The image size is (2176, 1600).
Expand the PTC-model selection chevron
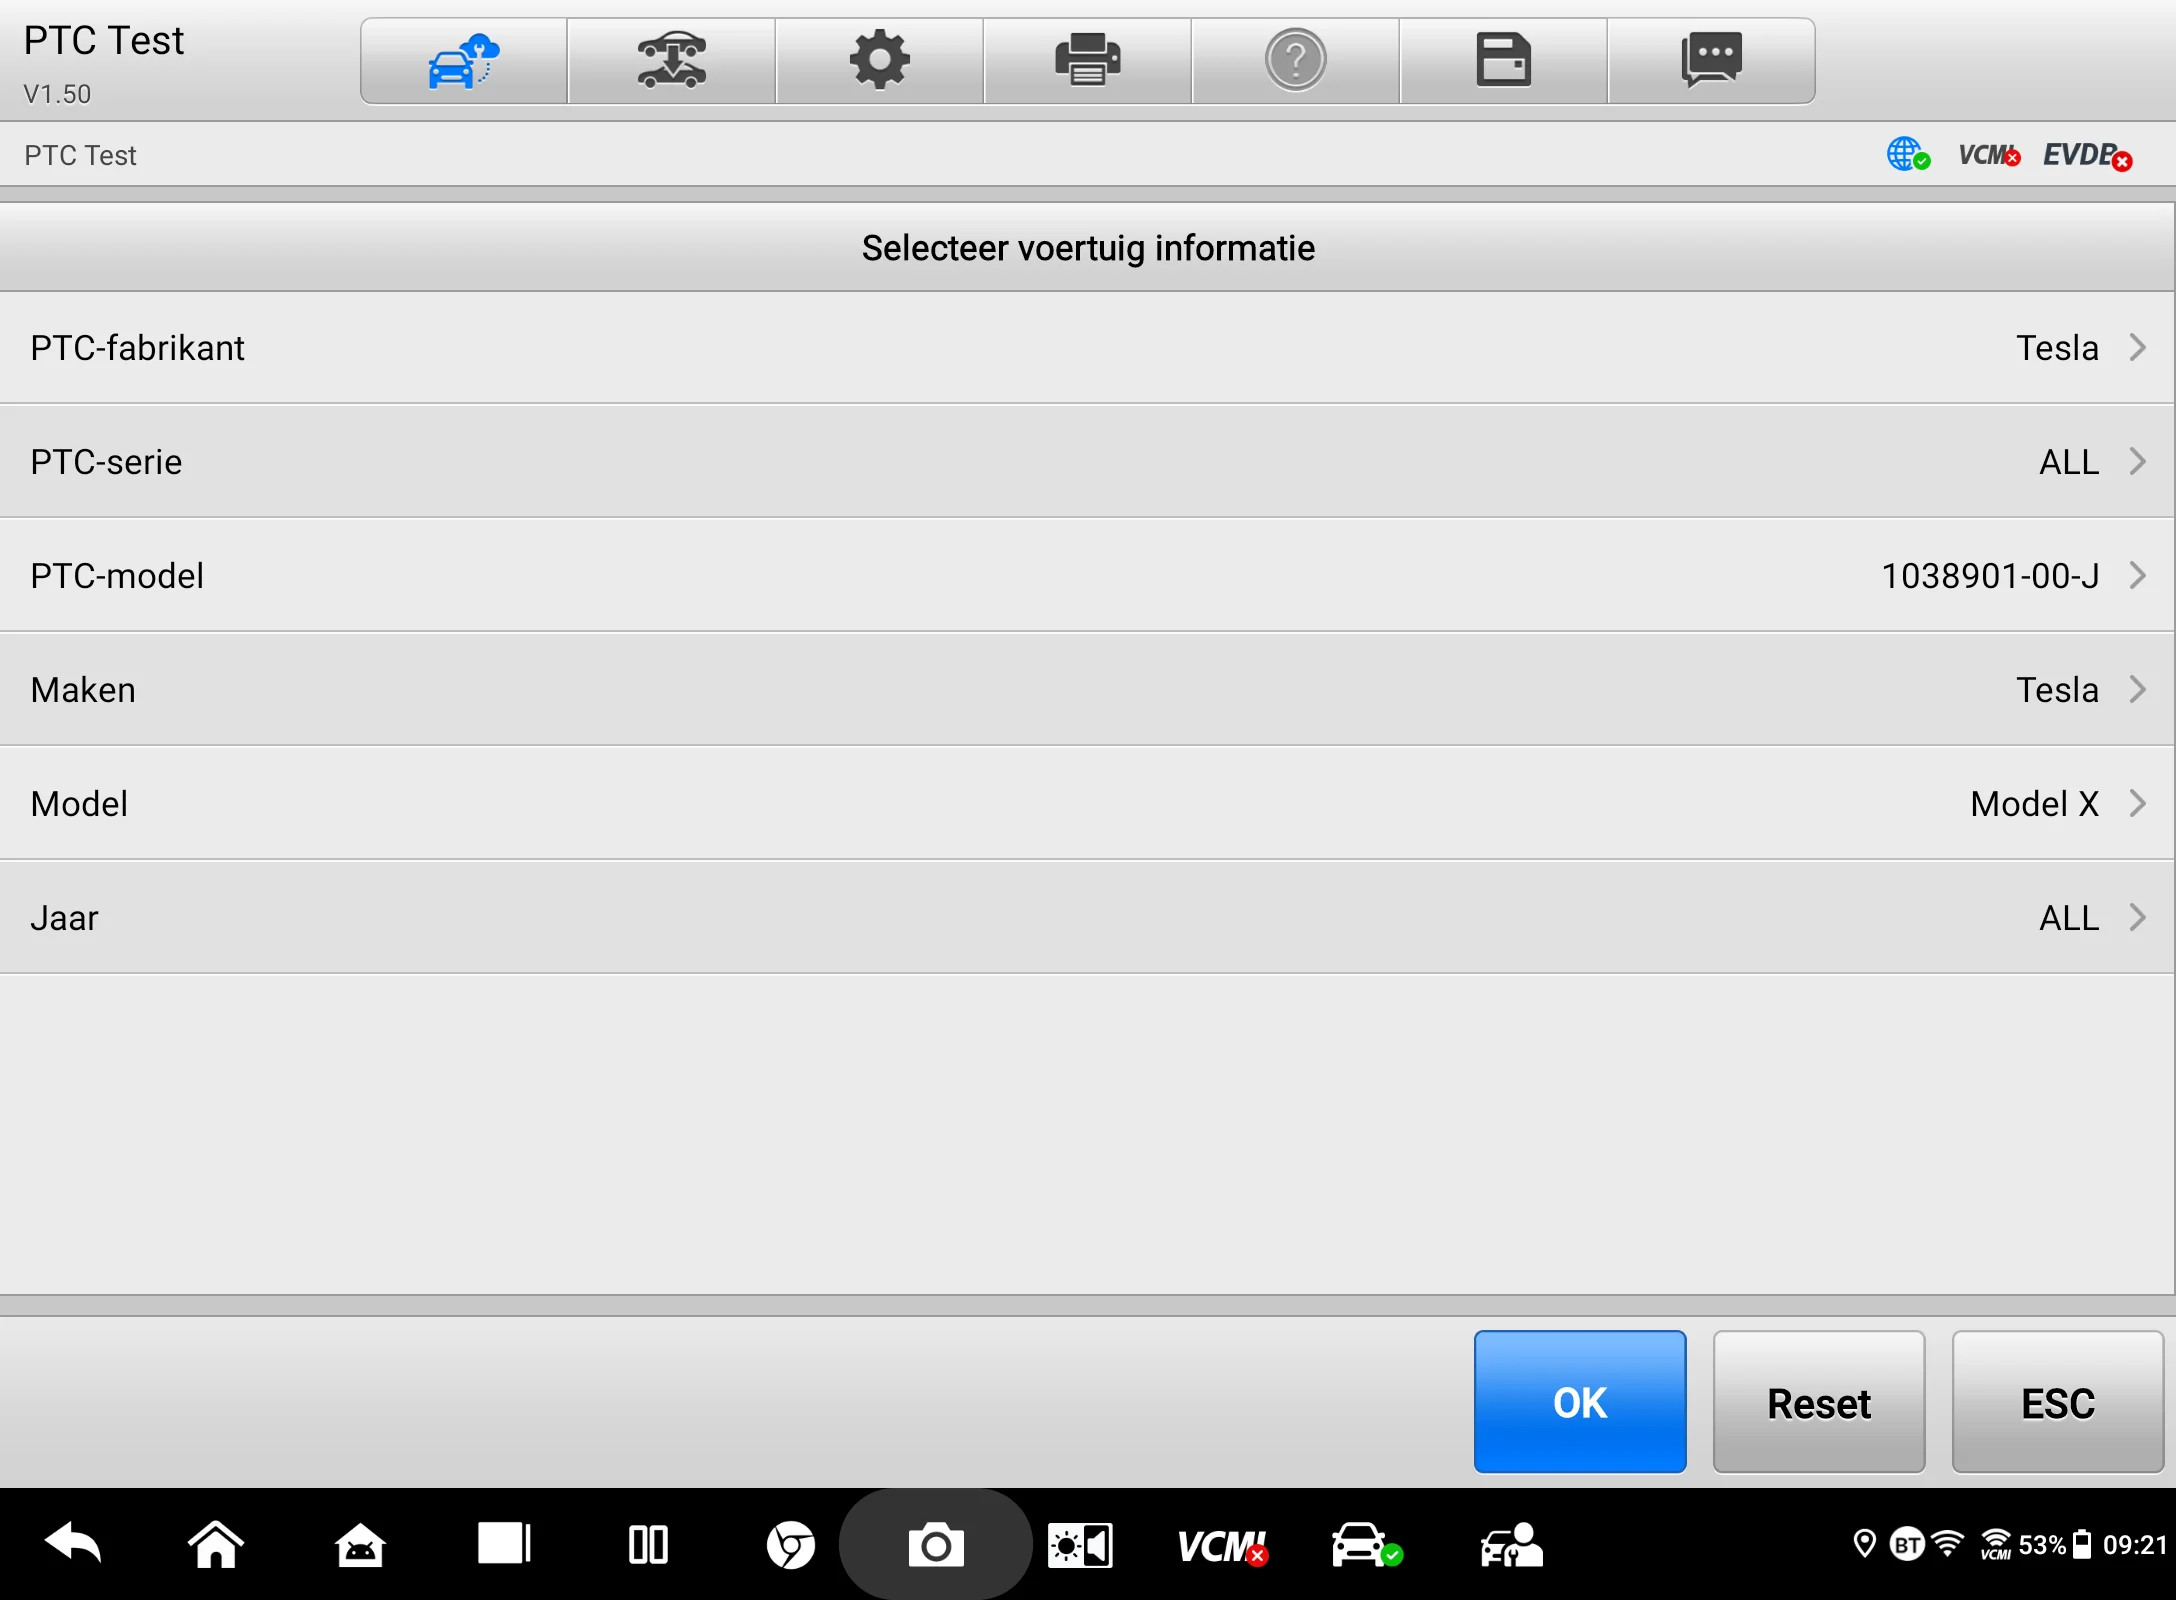(x=2138, y=575)
